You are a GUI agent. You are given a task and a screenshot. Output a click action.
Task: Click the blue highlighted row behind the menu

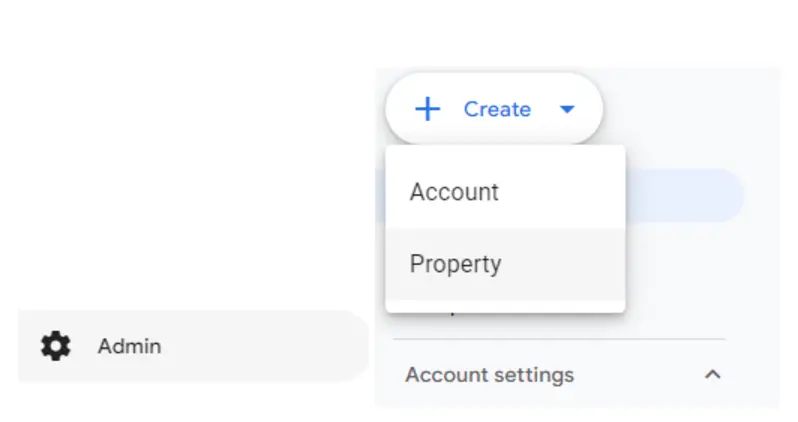pos(685,195)
